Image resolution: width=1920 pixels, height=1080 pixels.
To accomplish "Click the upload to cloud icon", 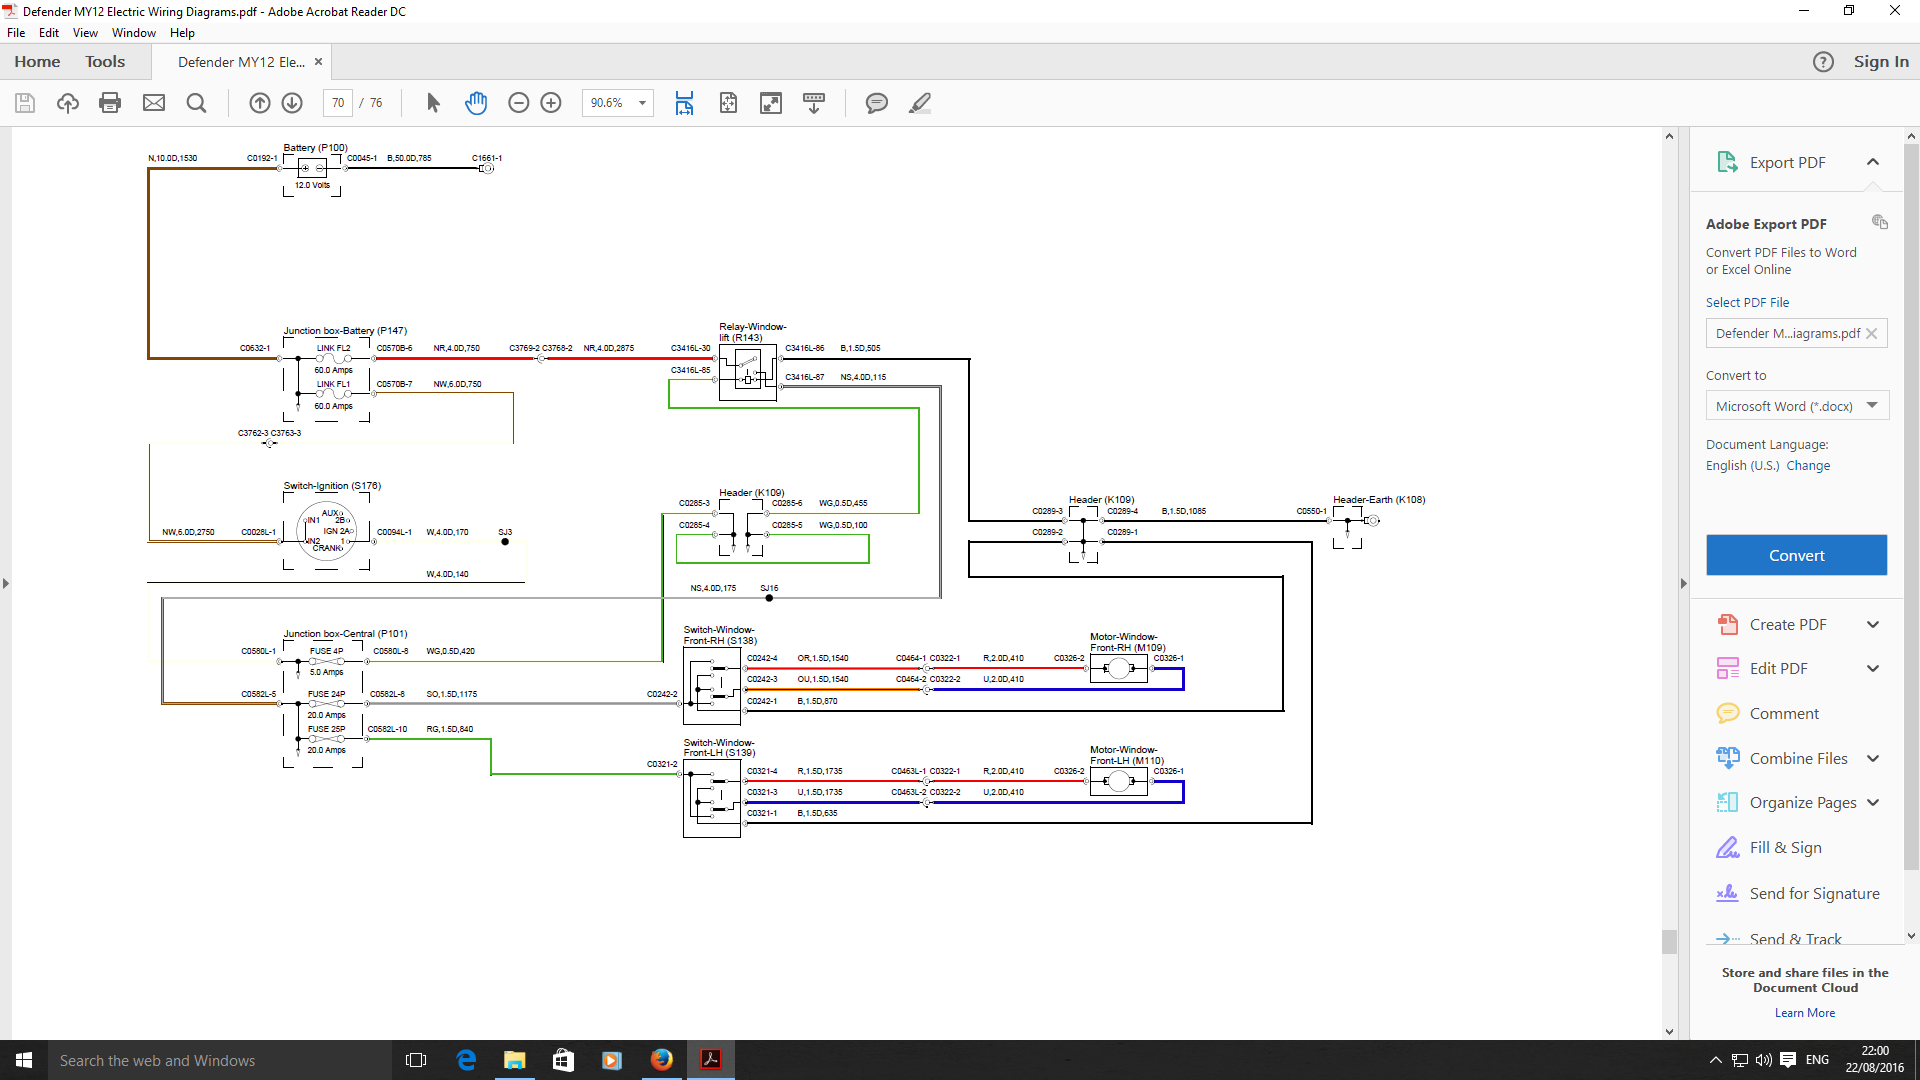I will click(x=68, y=103).
